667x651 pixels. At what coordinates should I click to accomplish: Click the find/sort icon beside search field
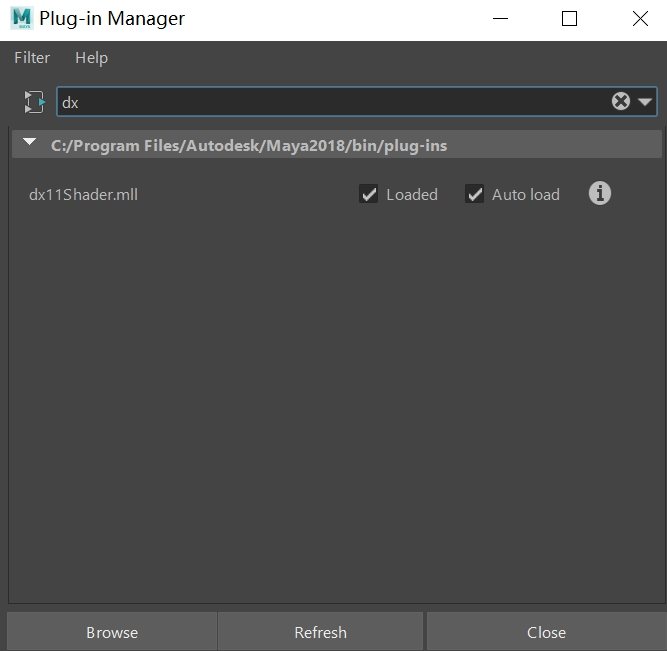34,102
